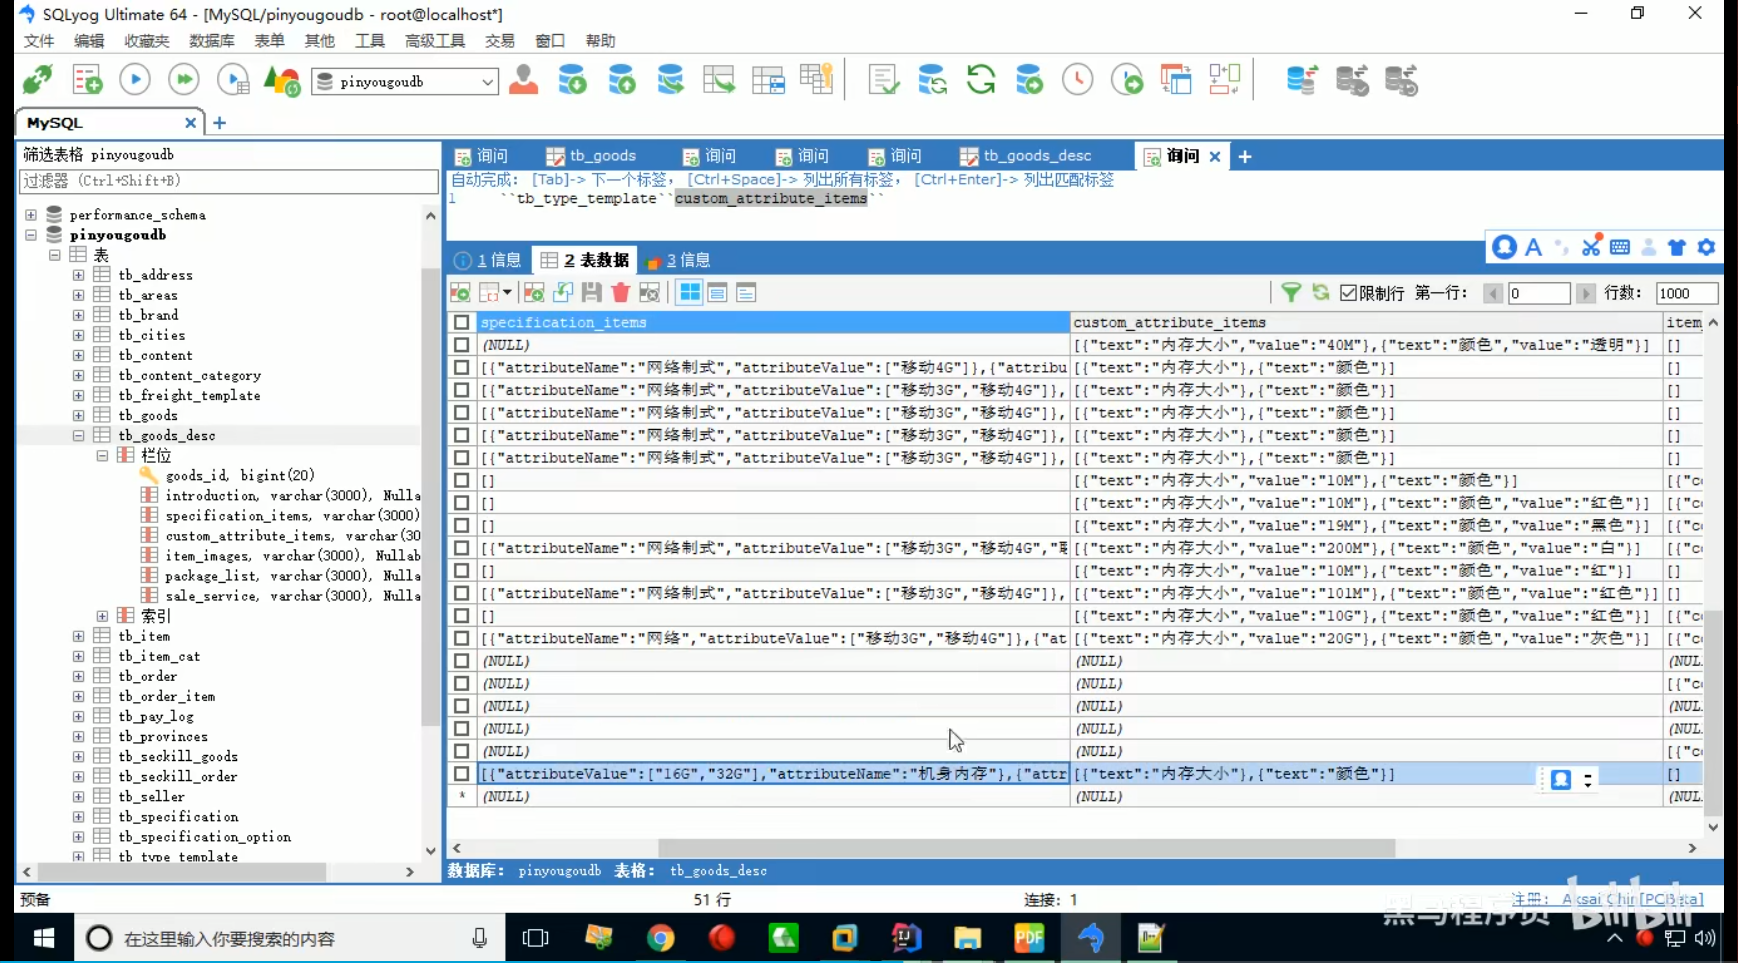The width and height of the screenshot is (1738, 963).
Task: Tick checkbox of row with value 19M
Action: pyautogui.click(x=461, y=525)
